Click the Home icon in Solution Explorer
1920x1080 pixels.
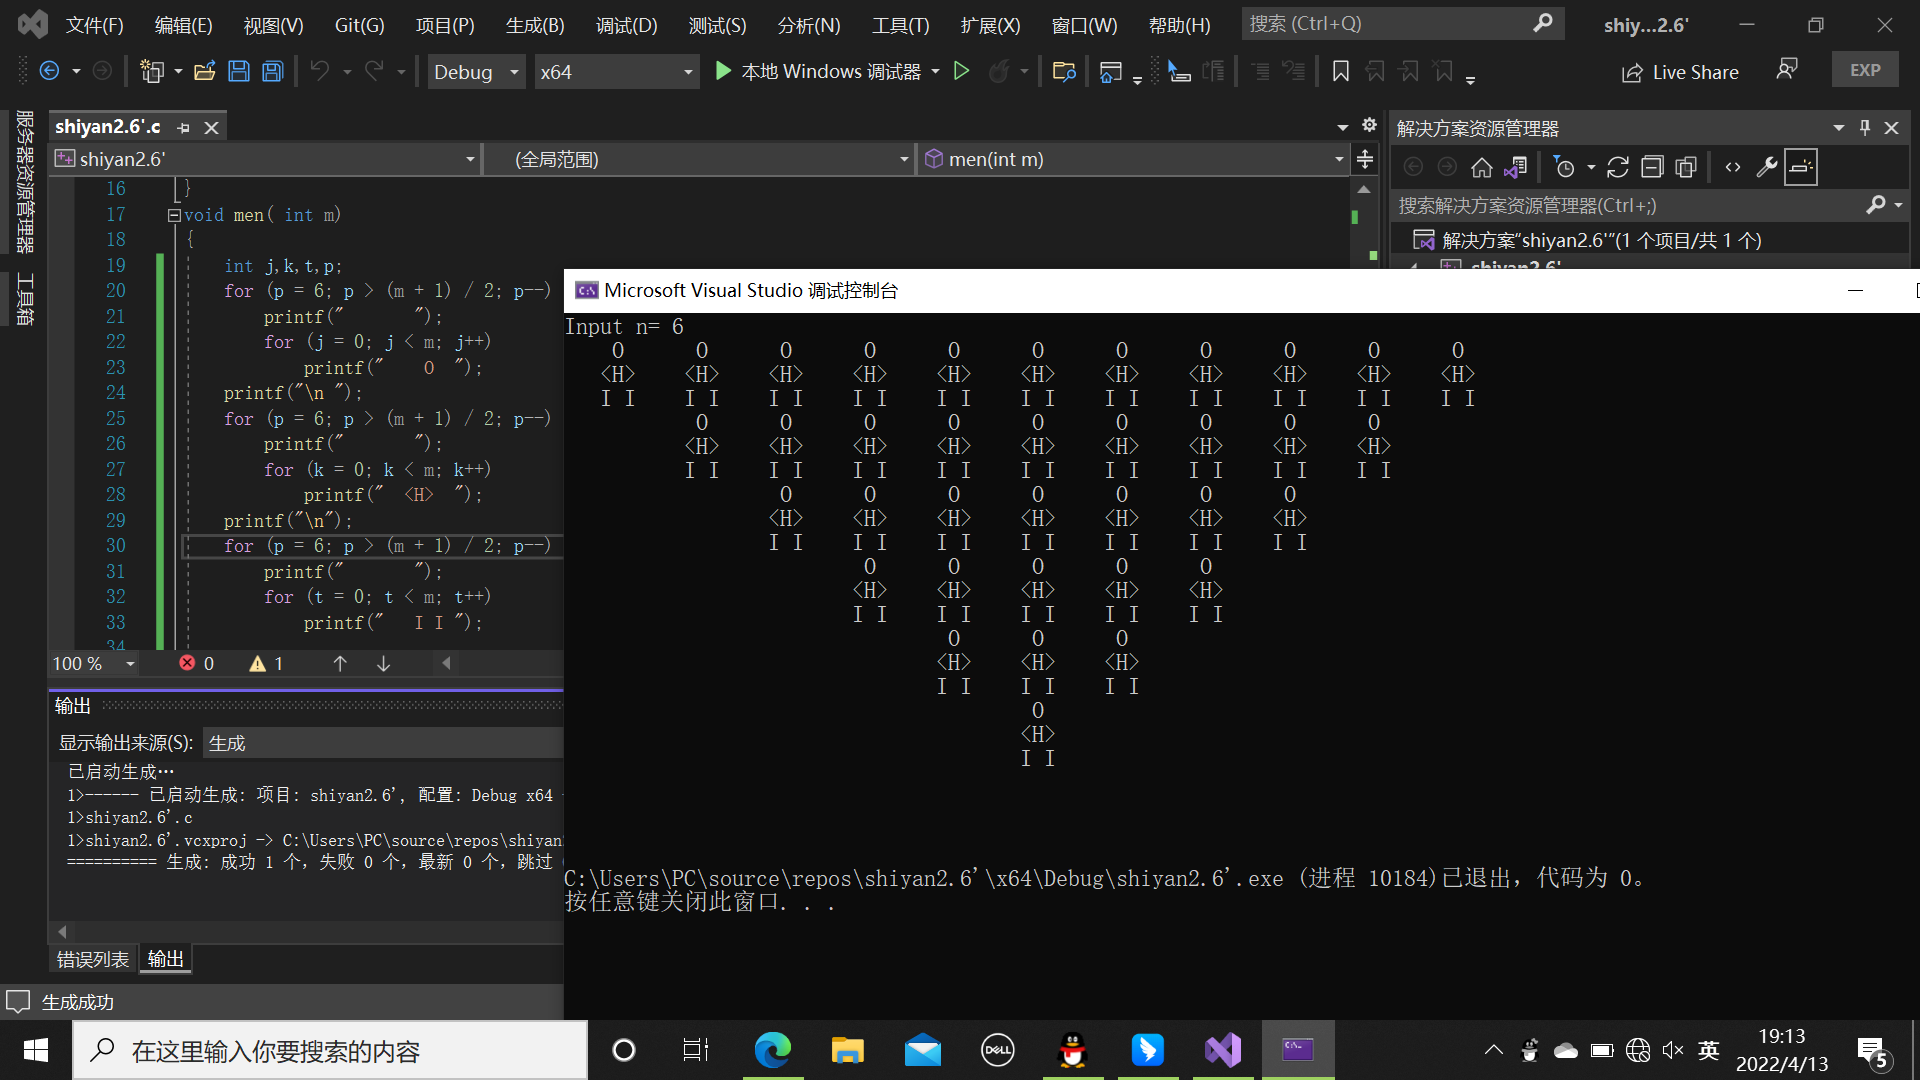(x=1481, y=167)
